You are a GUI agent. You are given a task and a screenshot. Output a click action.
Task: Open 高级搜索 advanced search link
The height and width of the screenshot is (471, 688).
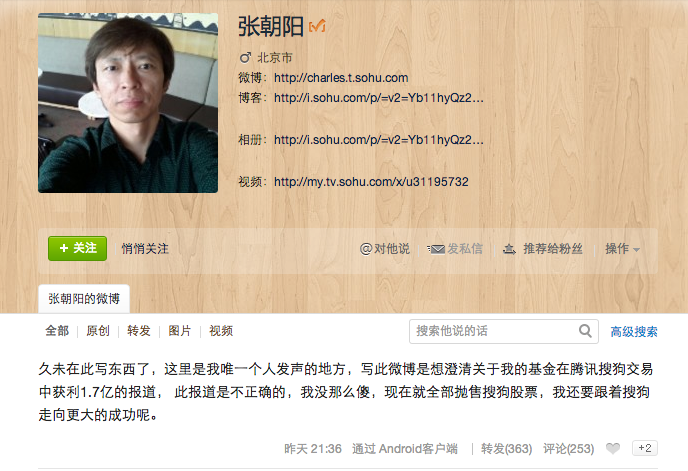pos(634,331)
